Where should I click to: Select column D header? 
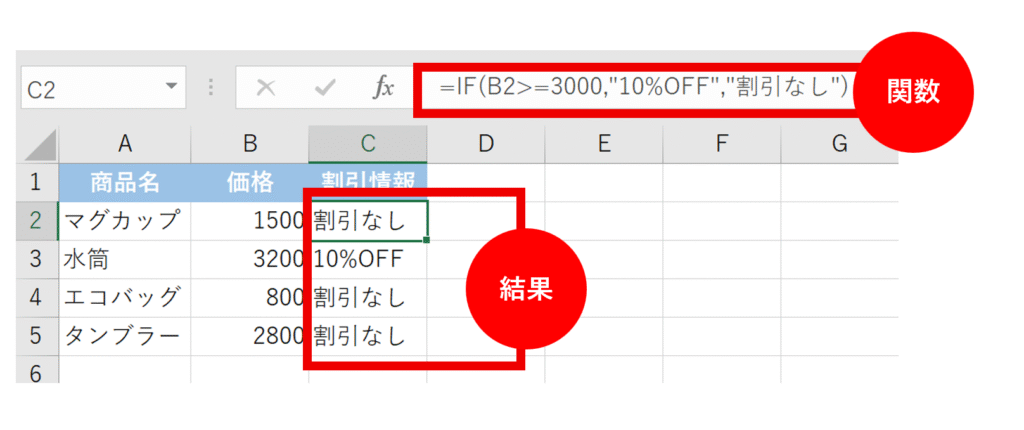point(485,144)
